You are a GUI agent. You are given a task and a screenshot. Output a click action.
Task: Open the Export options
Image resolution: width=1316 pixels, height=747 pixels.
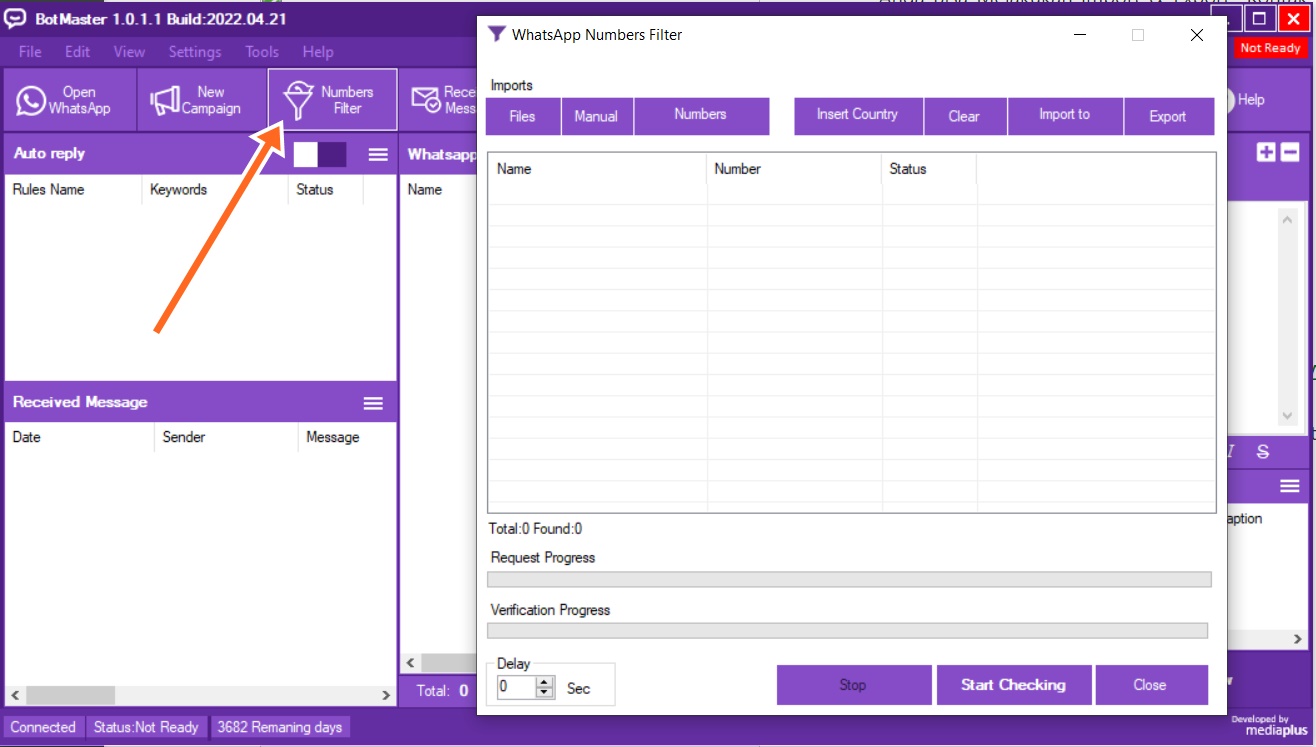(1167, 116)
